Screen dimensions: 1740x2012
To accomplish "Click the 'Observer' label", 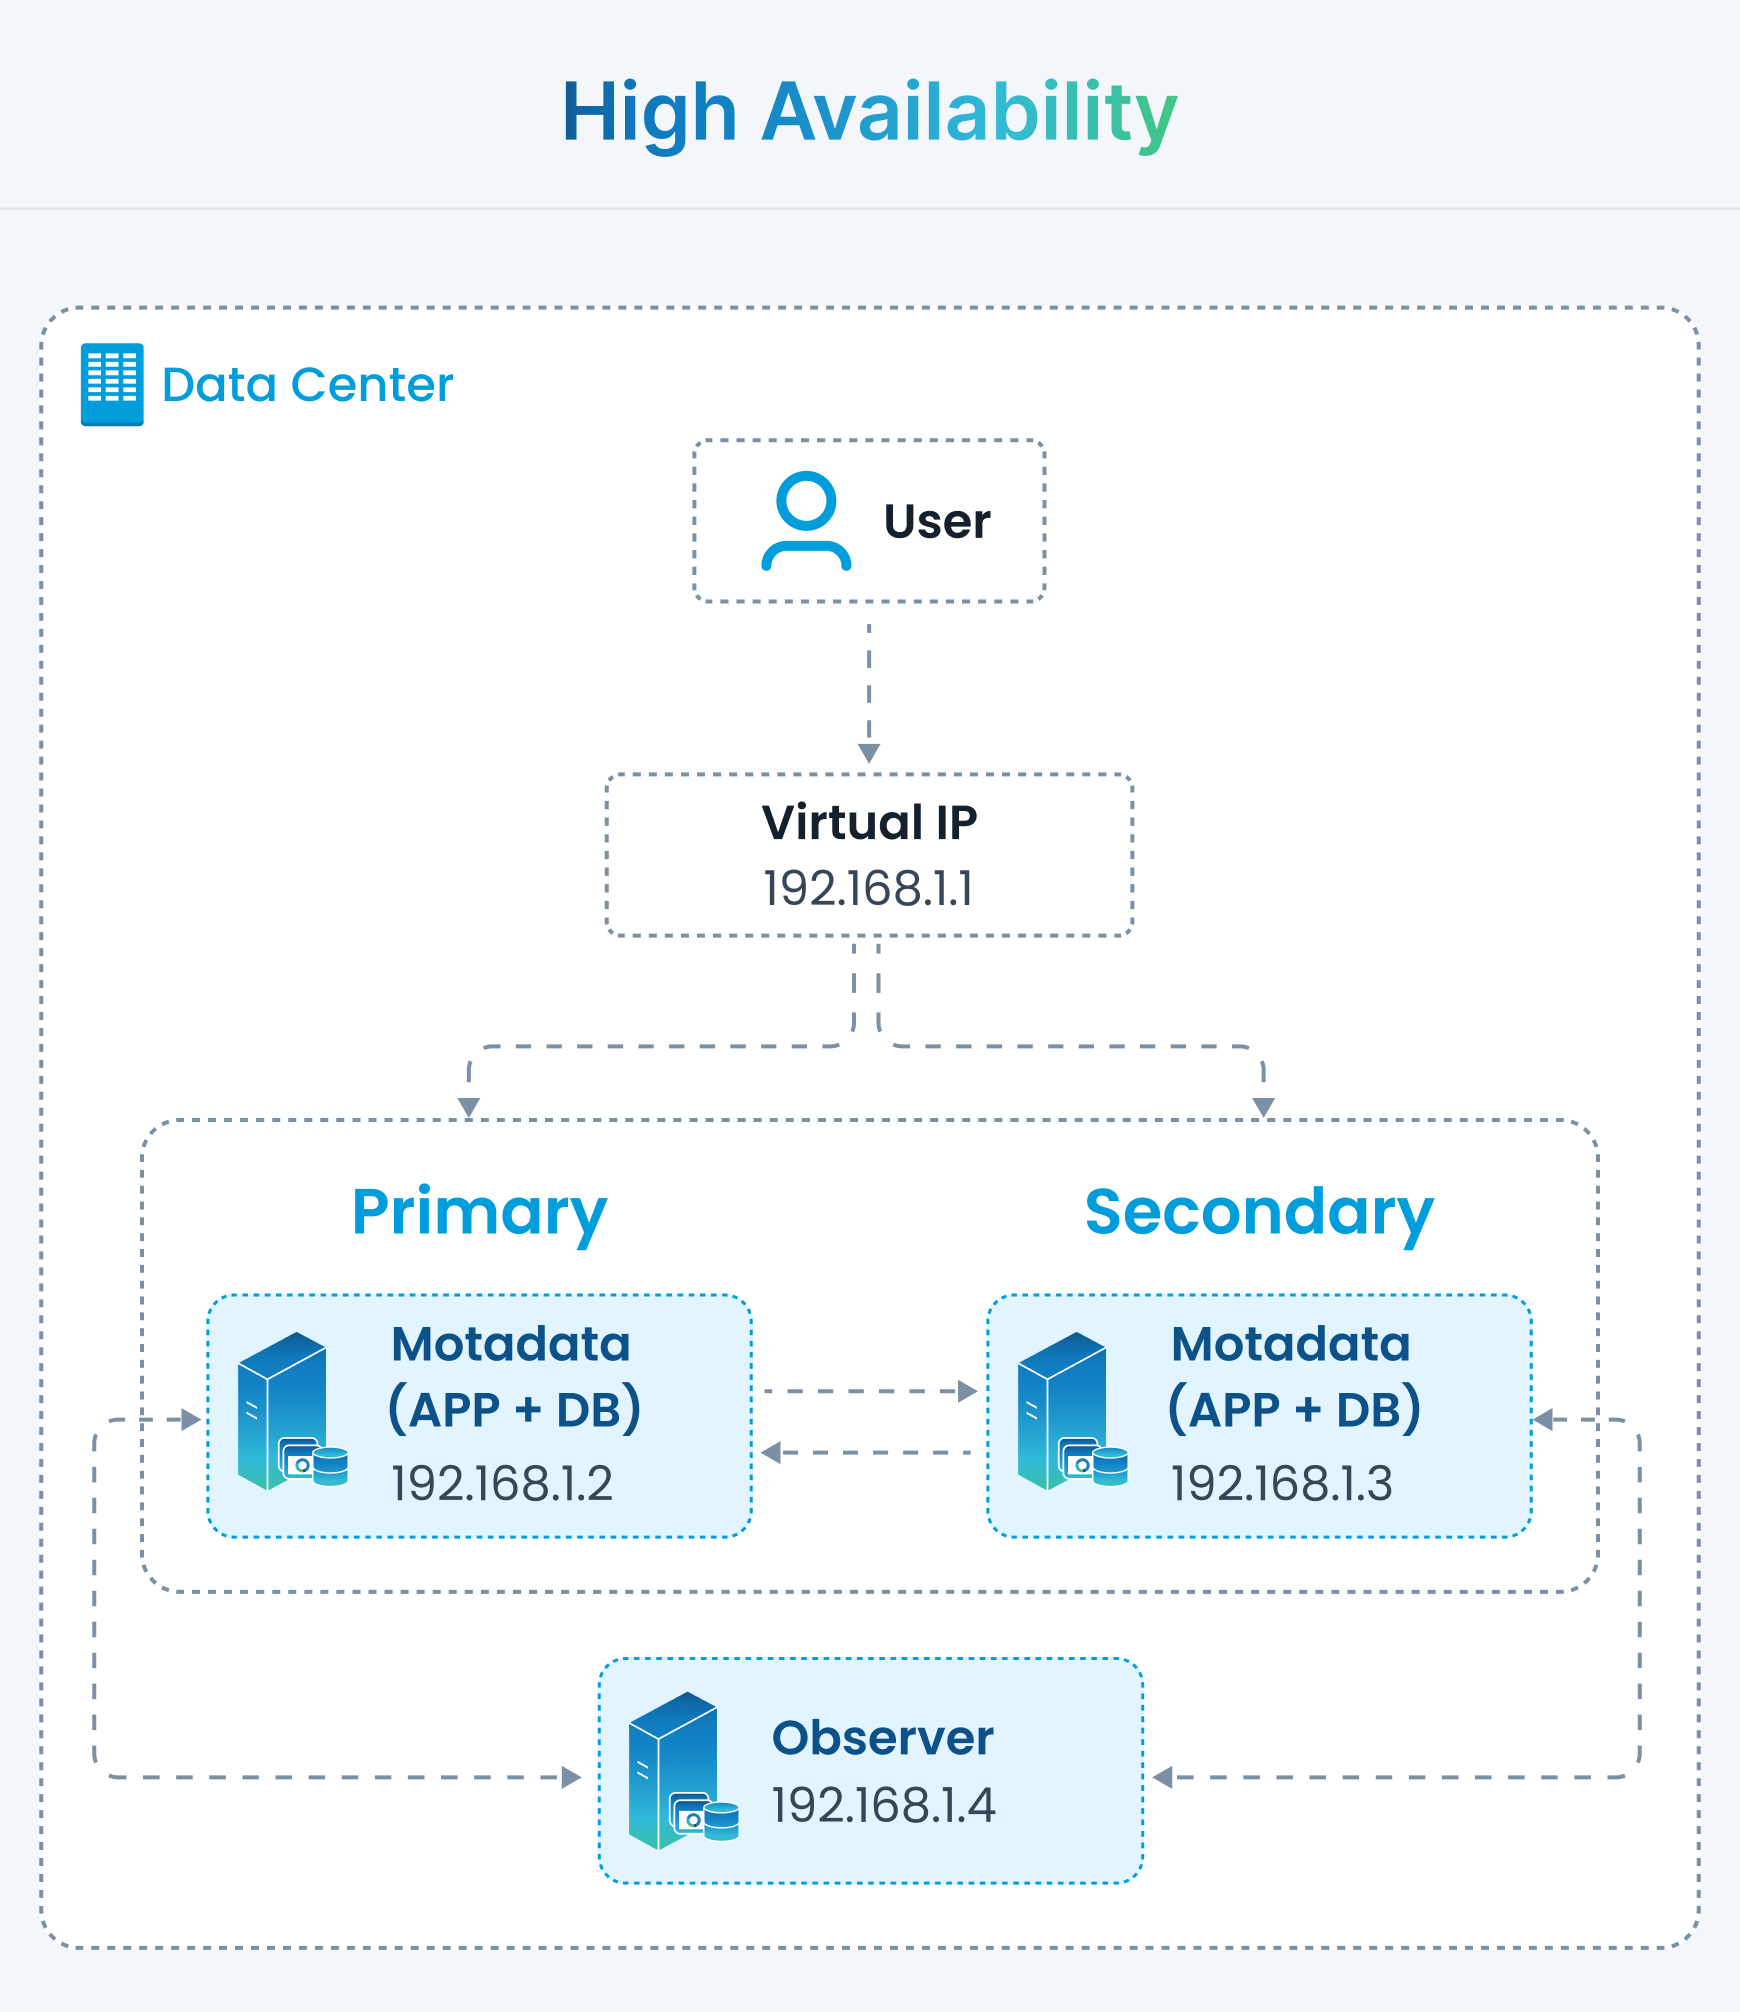I will tap(883, 1738).
